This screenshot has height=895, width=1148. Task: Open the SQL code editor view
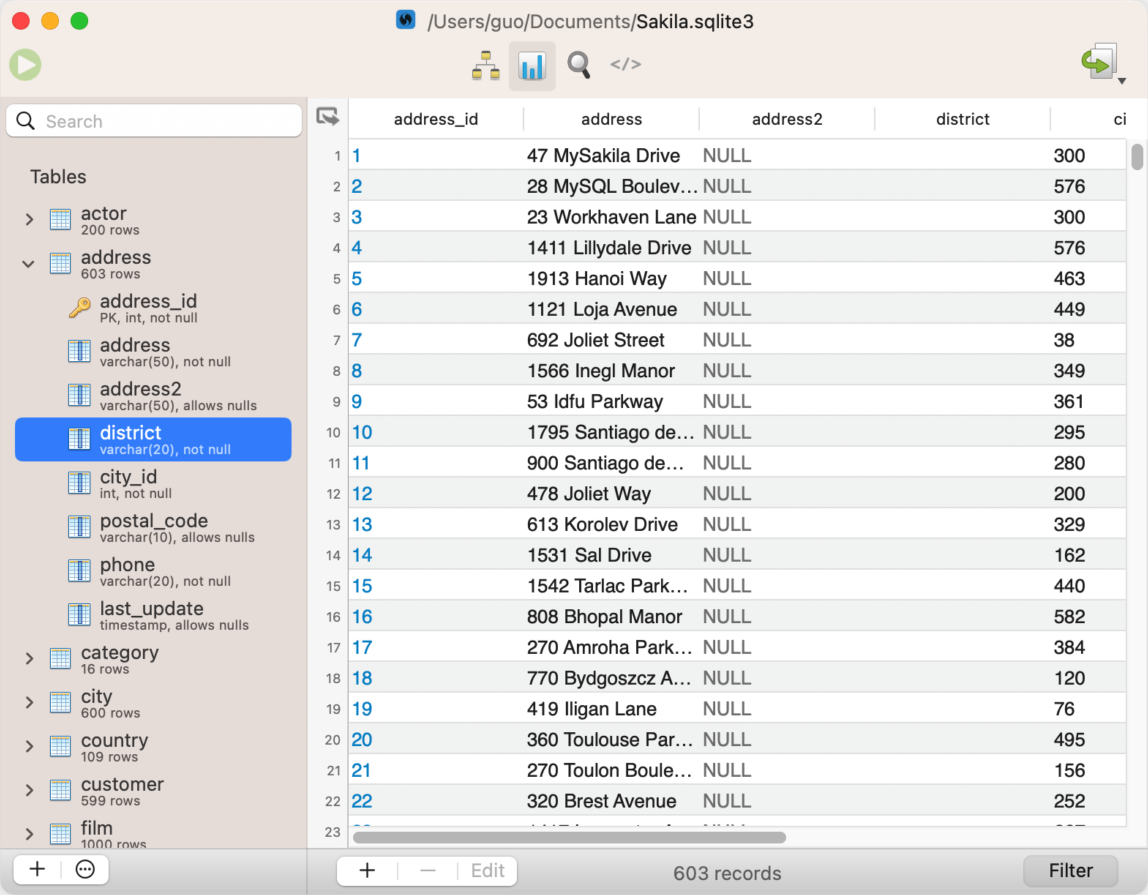(x=626, y=64)
